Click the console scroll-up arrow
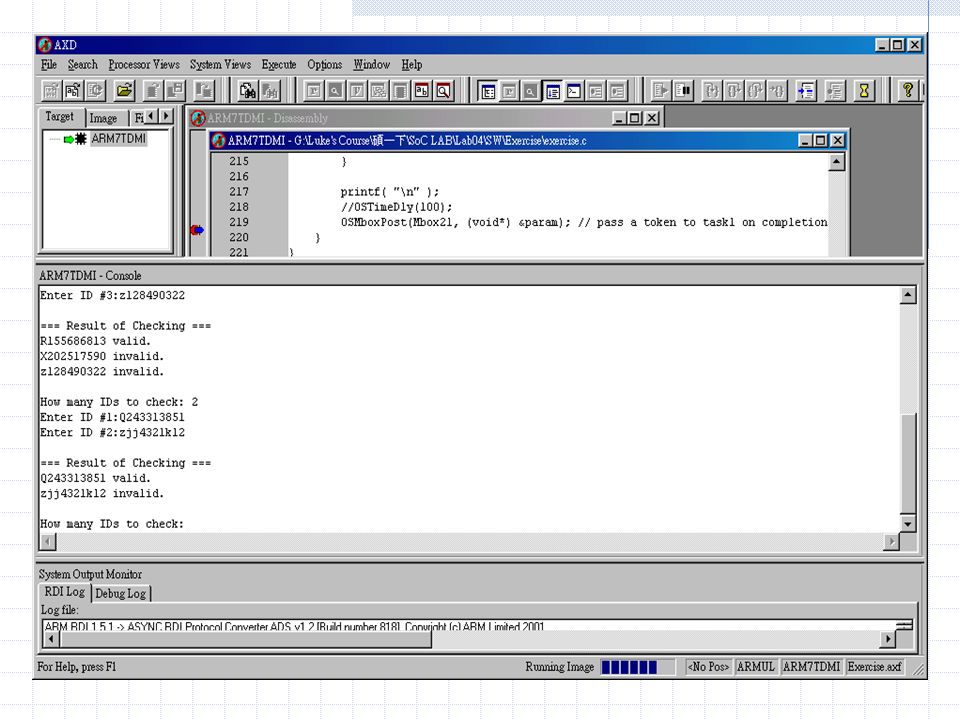This screenshot has height=720, width=960. tap(908, 295)
